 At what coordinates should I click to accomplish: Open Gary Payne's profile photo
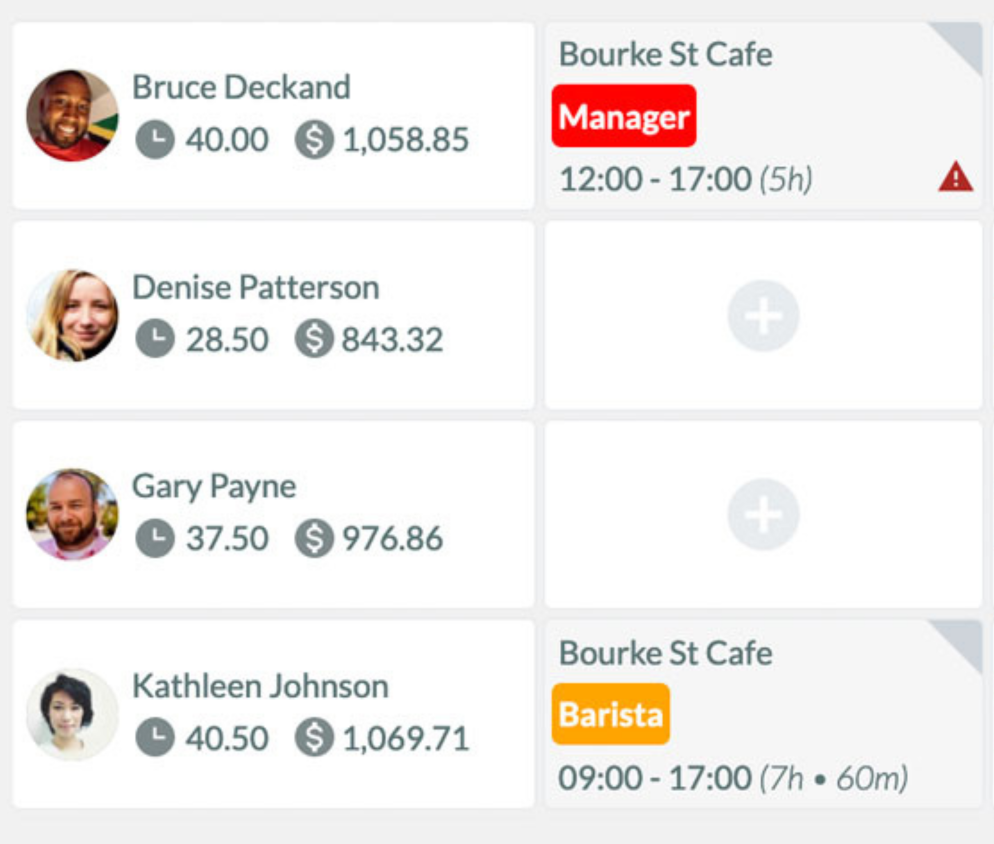(x=72, y=514)
